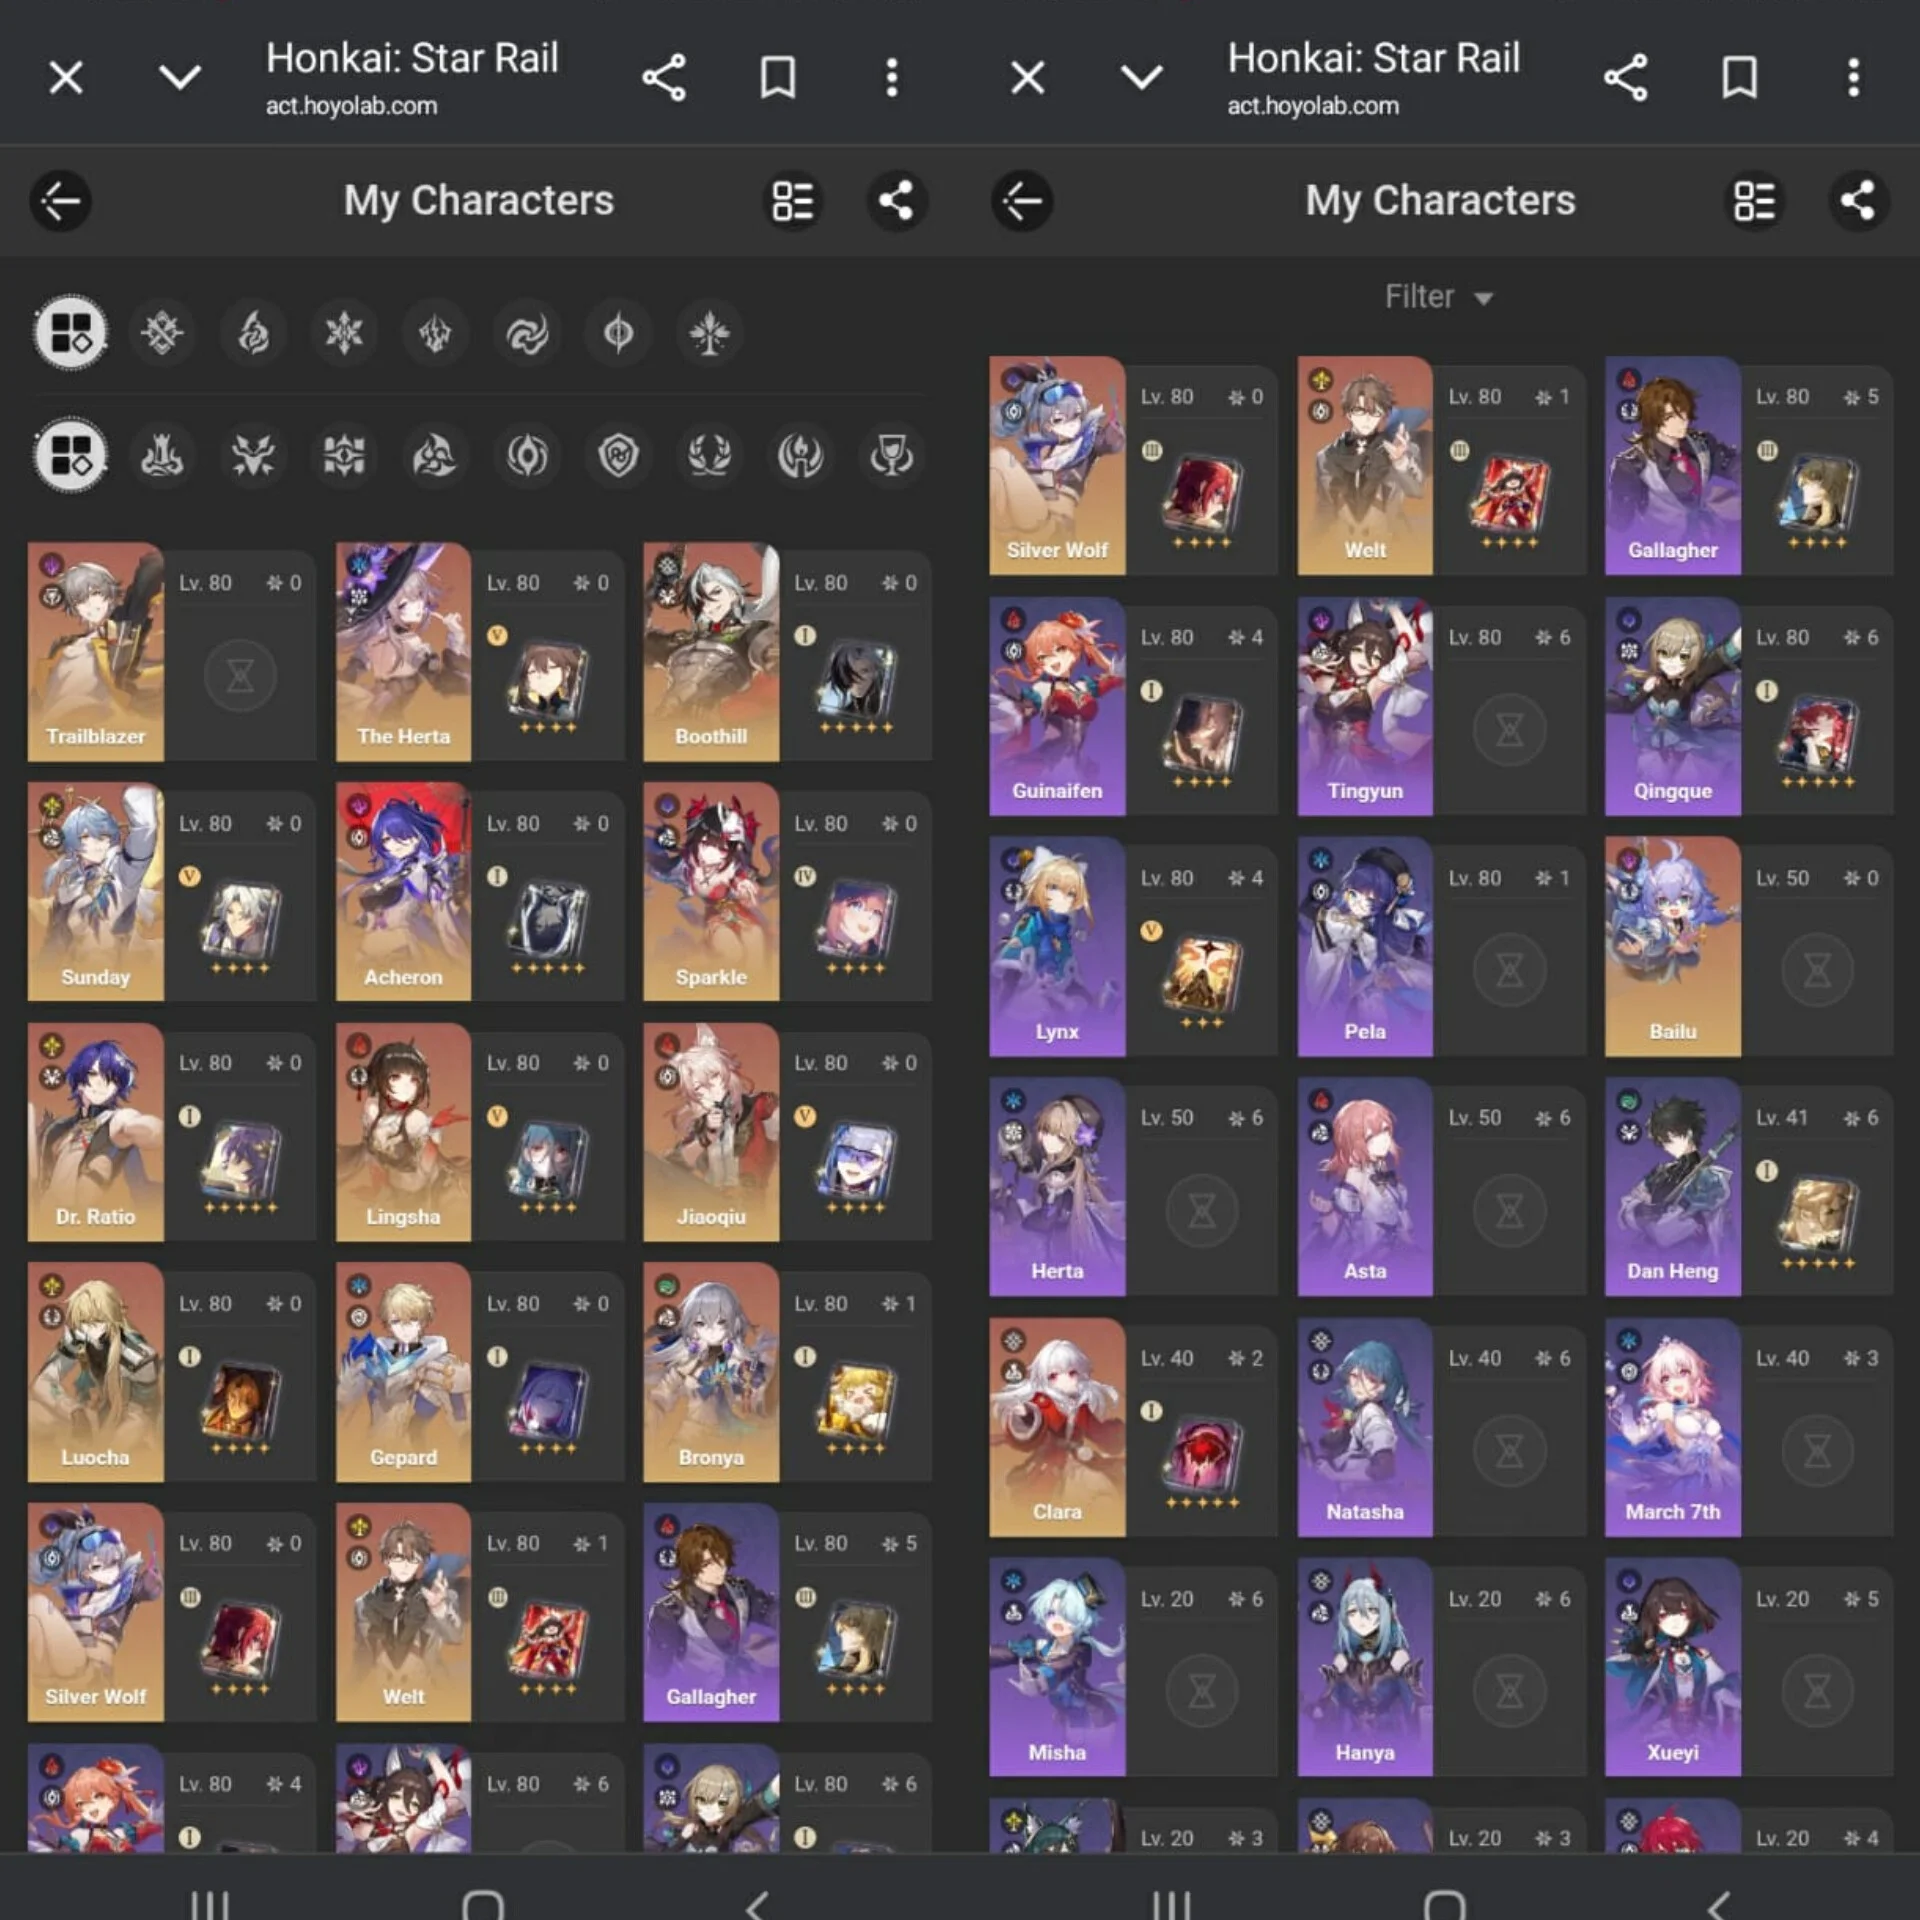Open the Trailblazer character card

coord(172,652)
